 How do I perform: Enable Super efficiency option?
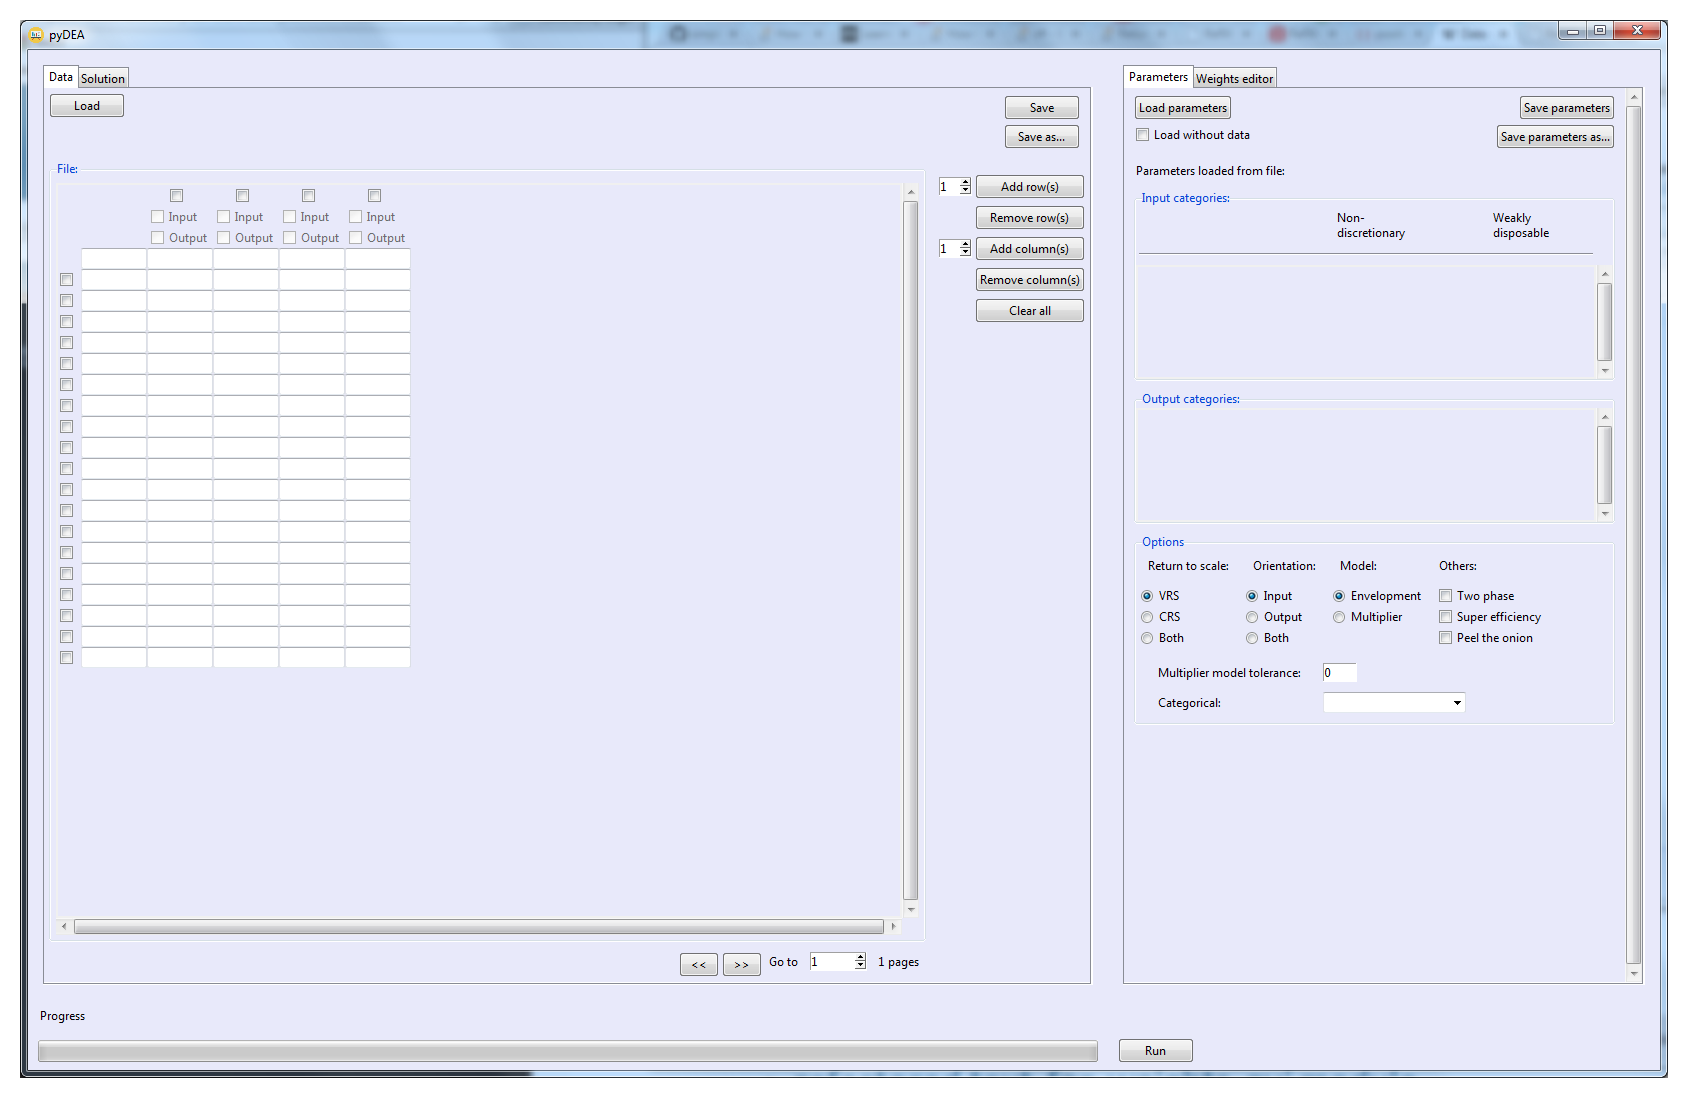click(1445, 617)
